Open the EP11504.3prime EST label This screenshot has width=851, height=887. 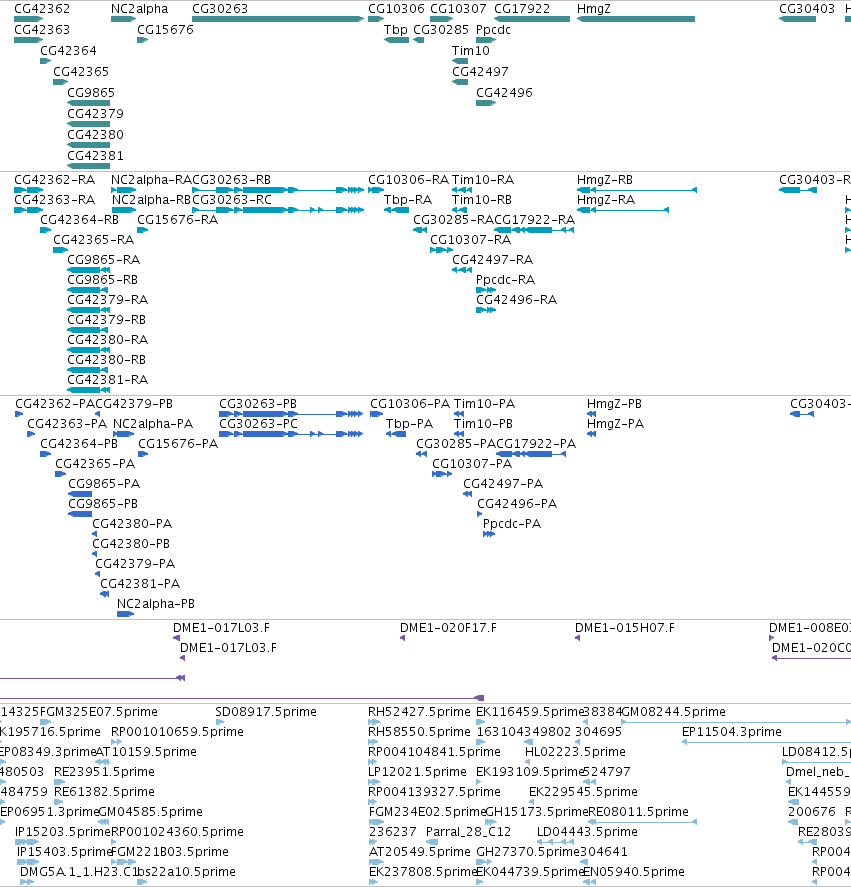(x=732, y=731)
